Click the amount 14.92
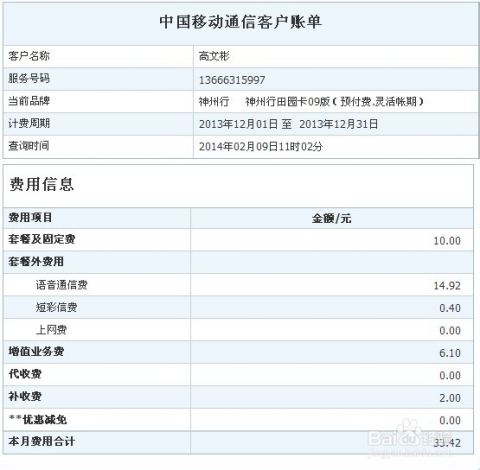This screenshot has height=470, width=480. [447, 286]
